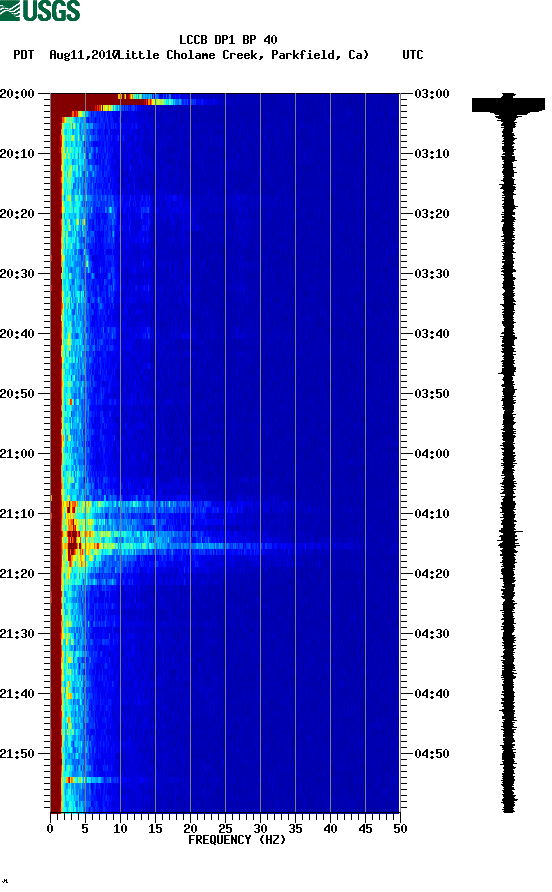The width and height of the screenshot is (552, 892).
Task: Click the 'Little Cholame Creek, Parkfield, Ca)' location text
Action: click(244, 55)
